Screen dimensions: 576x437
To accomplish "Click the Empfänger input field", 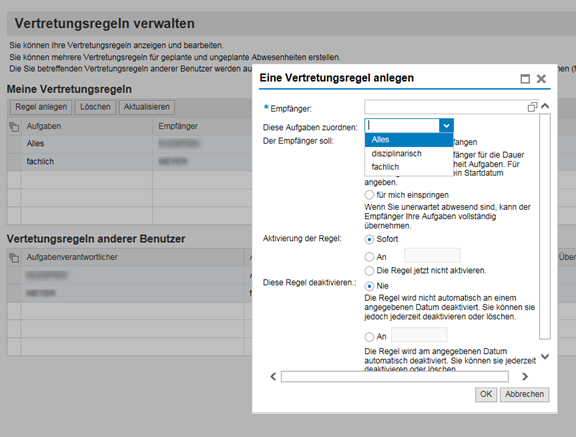I will 446,107.
